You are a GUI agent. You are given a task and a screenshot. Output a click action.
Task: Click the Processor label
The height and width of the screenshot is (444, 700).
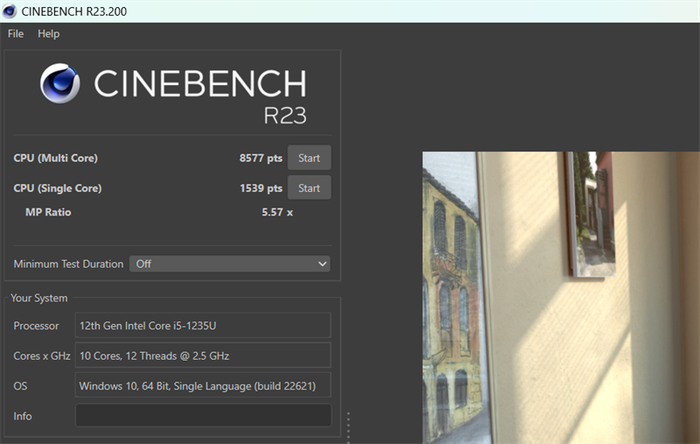(x=36, y=326)
